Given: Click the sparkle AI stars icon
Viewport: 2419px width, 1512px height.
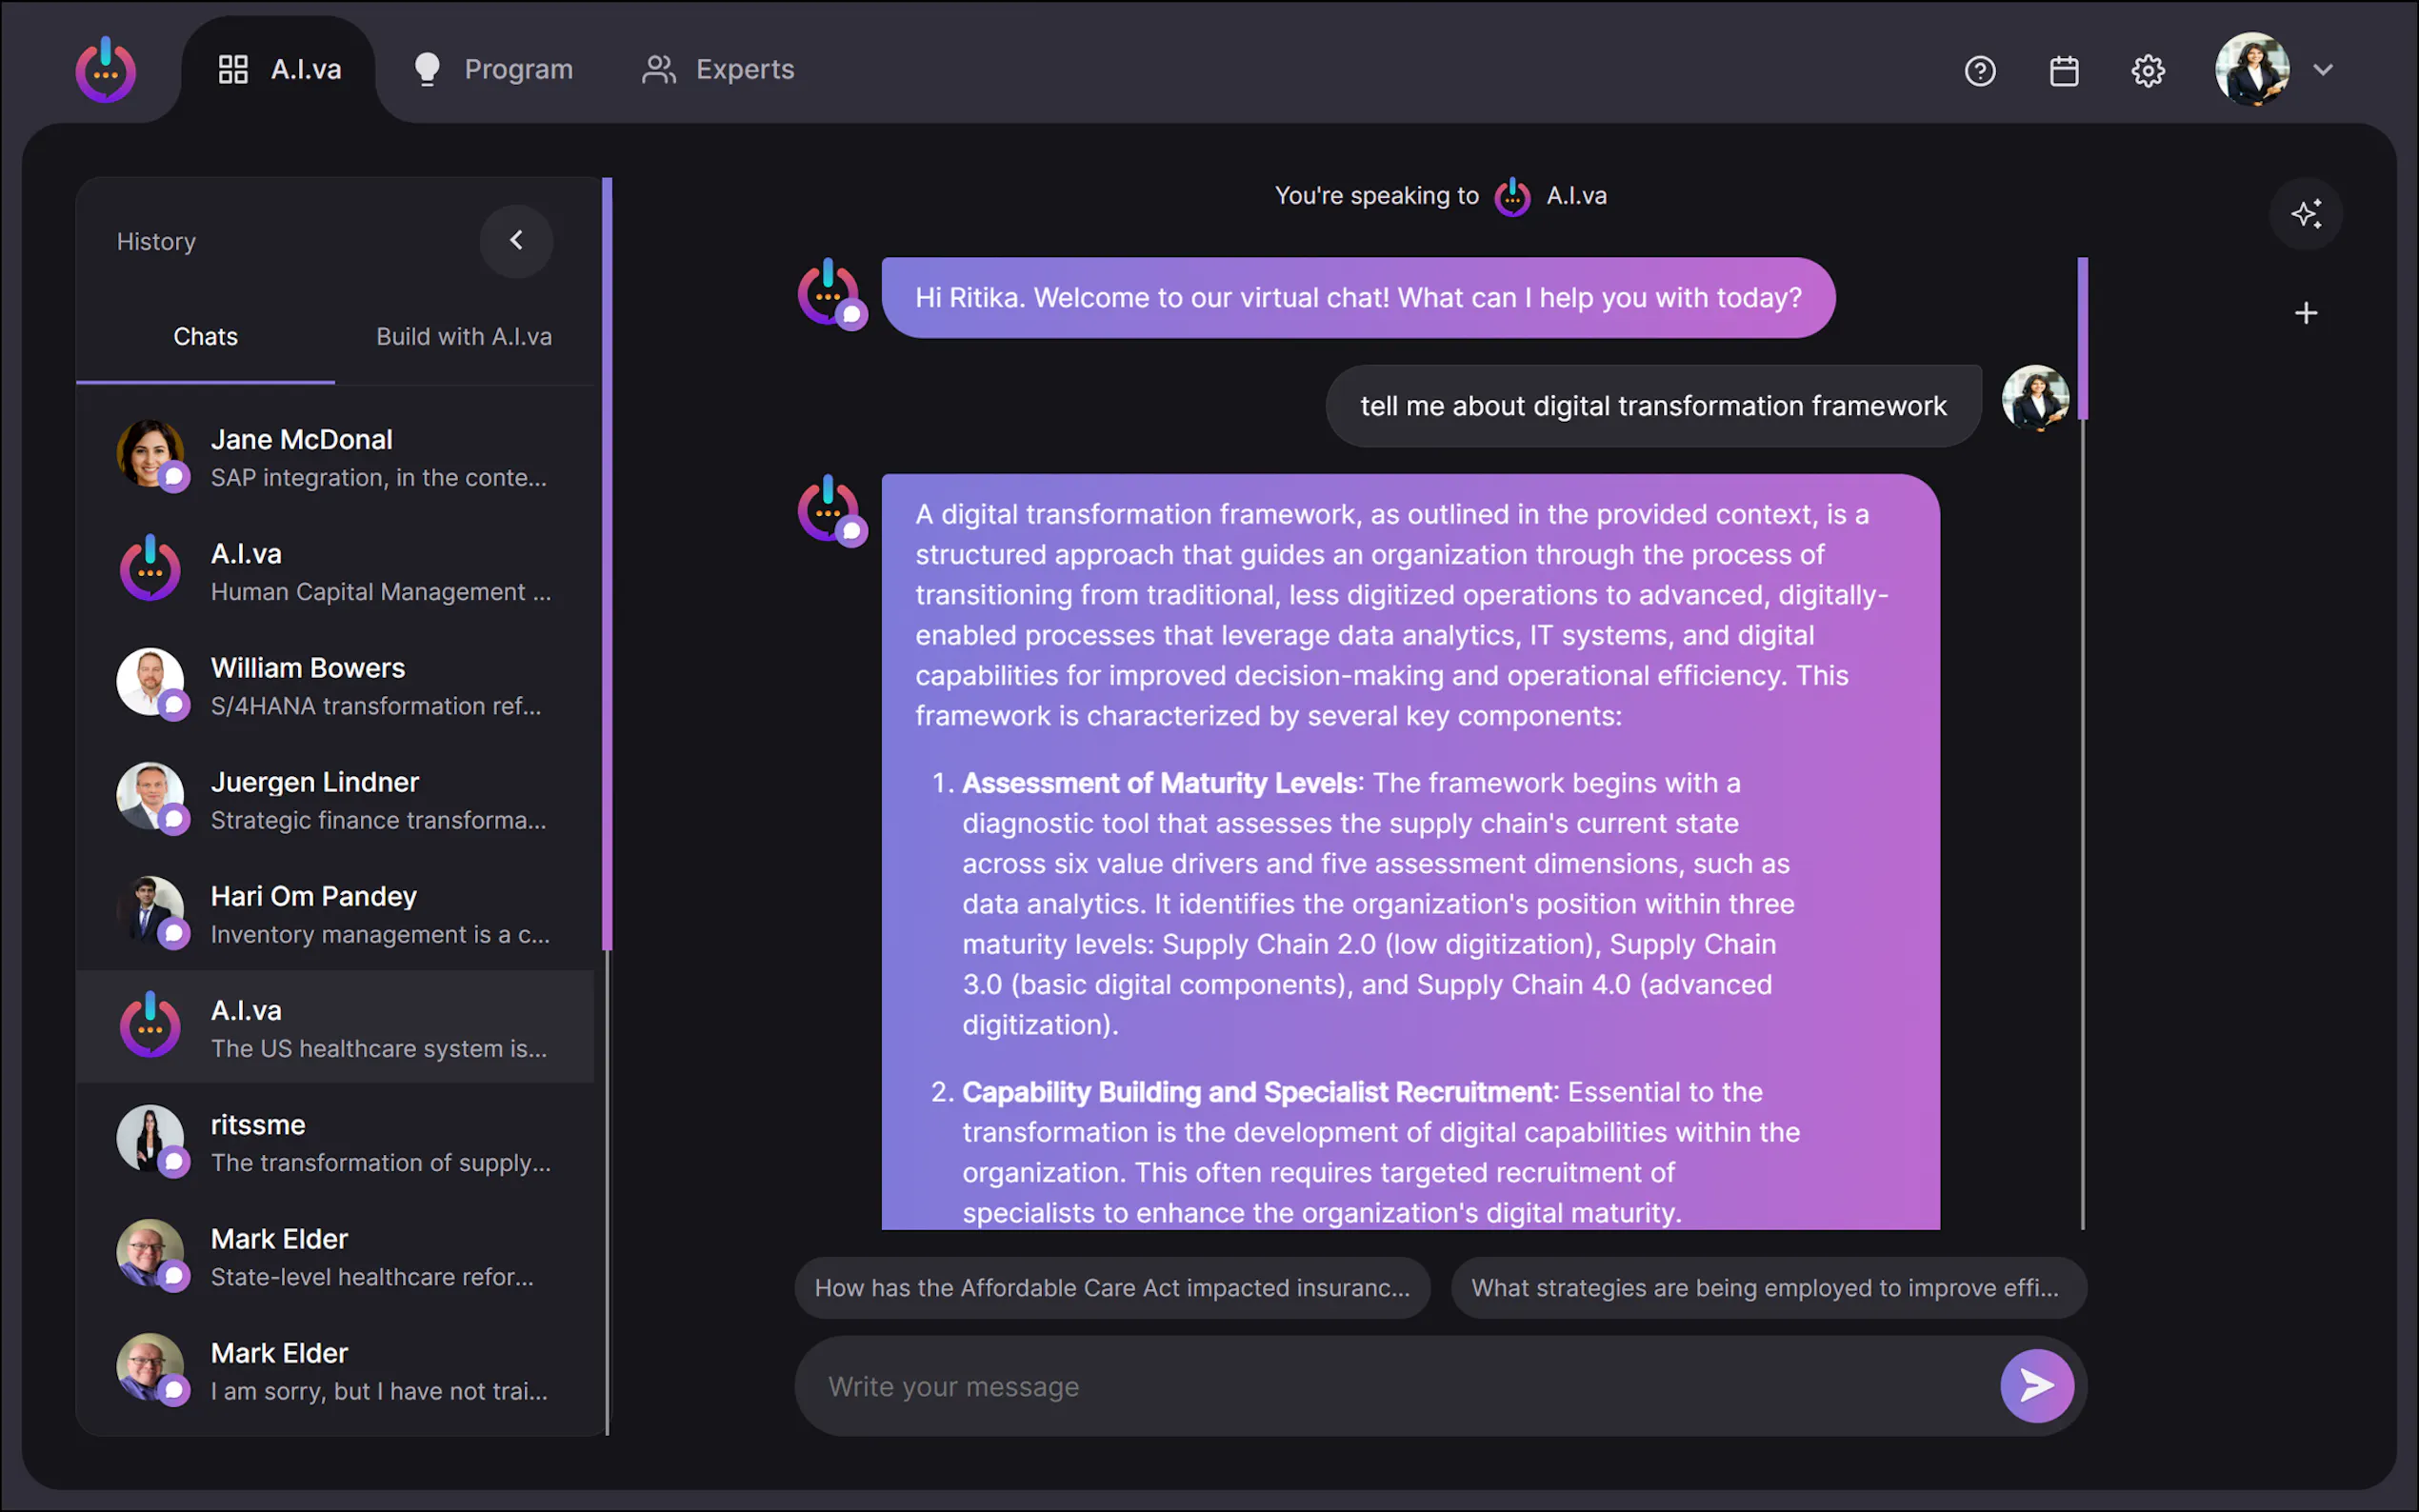Looking at the screenshot, I should (x=2305, y=214).
